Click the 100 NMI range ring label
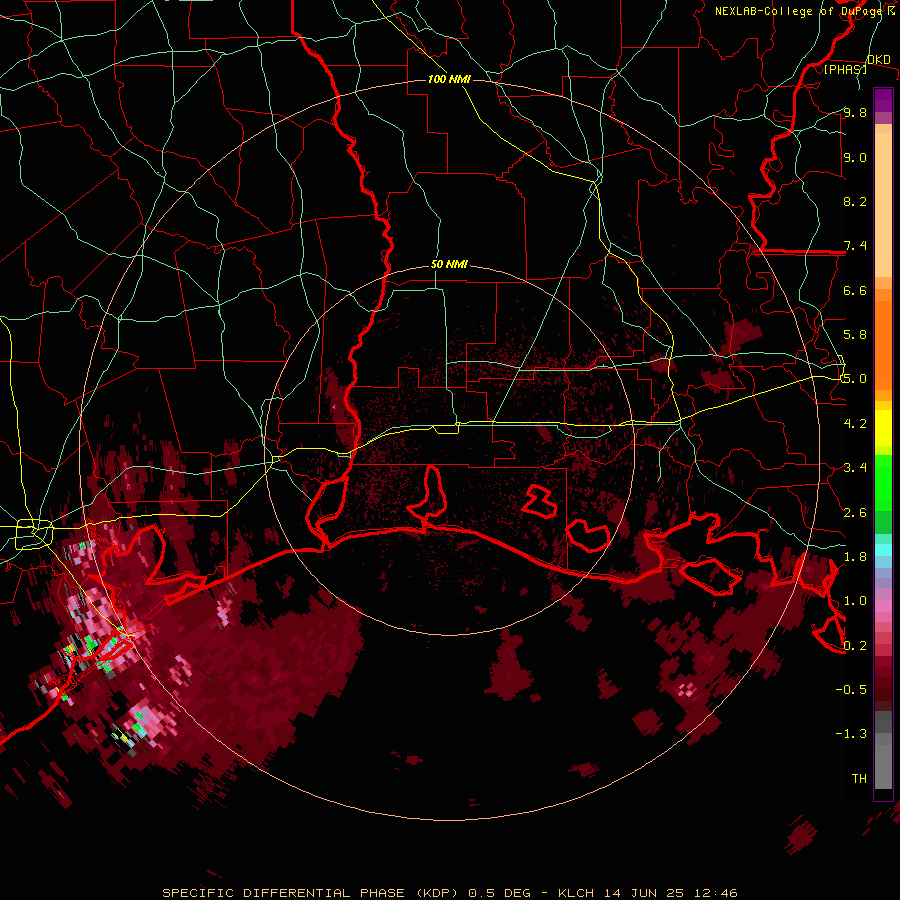 coord(449,79)
